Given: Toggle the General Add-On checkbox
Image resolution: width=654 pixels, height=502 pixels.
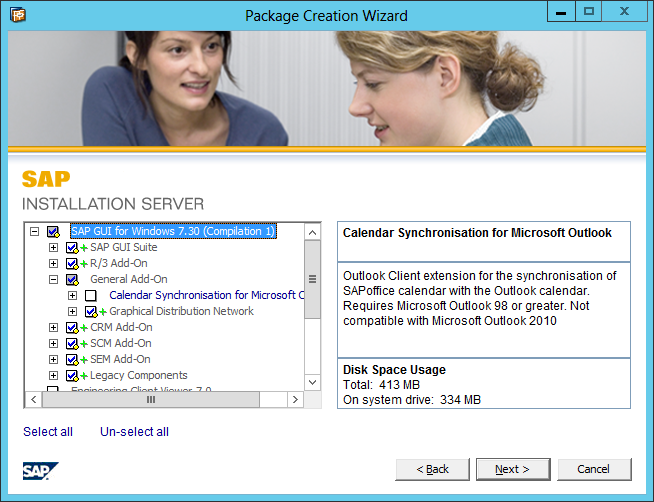Looking at the screenshot, I should tap(71, 280).
